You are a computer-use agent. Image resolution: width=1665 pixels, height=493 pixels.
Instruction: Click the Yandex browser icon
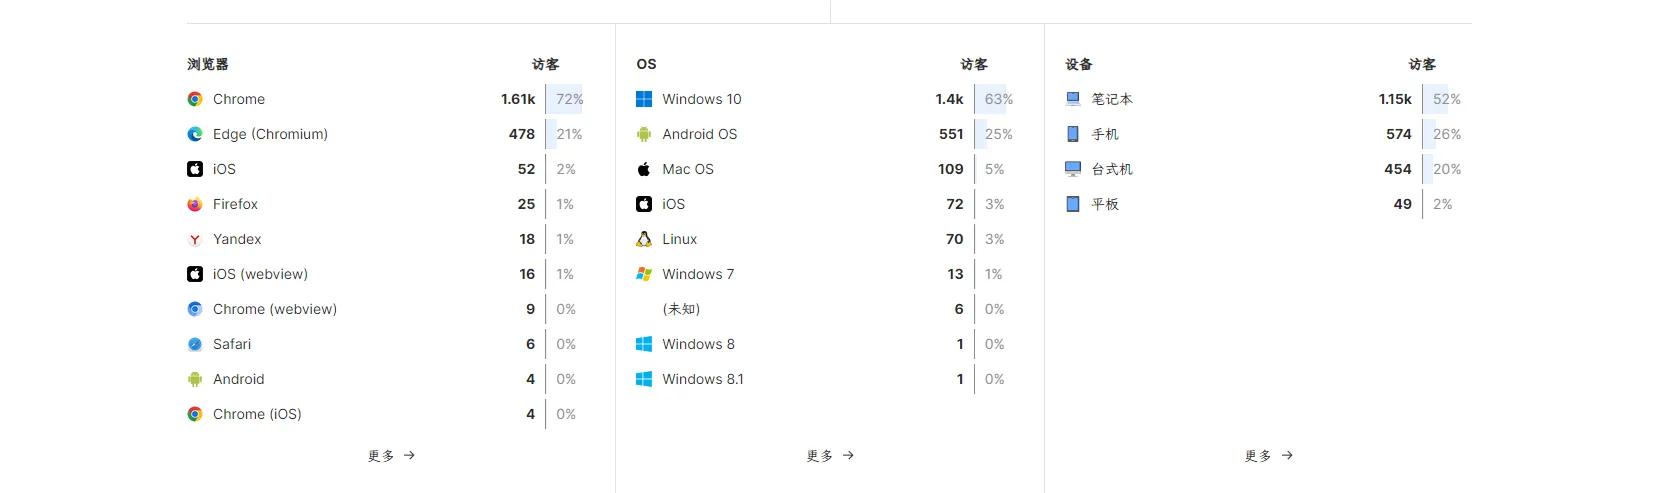(x=195, y=239)
